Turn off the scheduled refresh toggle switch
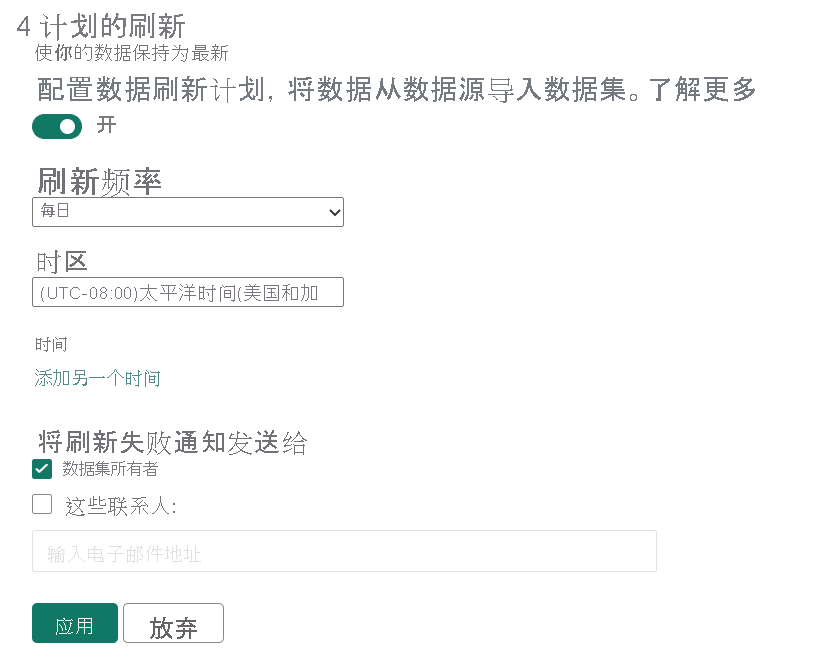This screenshot has width=817, height=664. point(57,127)
